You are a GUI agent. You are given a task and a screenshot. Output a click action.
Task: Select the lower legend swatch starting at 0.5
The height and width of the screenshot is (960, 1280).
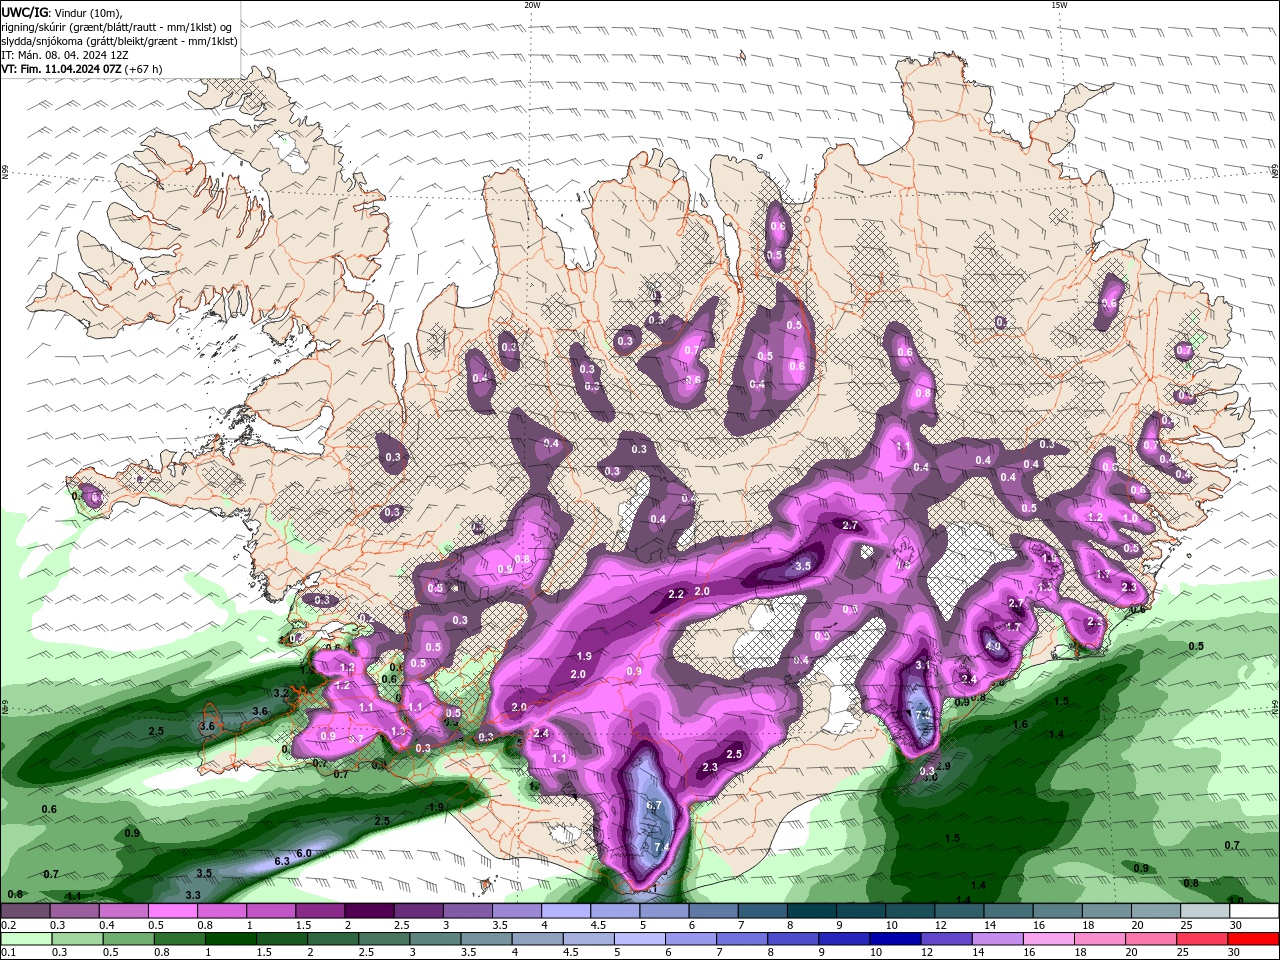click(128, 939)
